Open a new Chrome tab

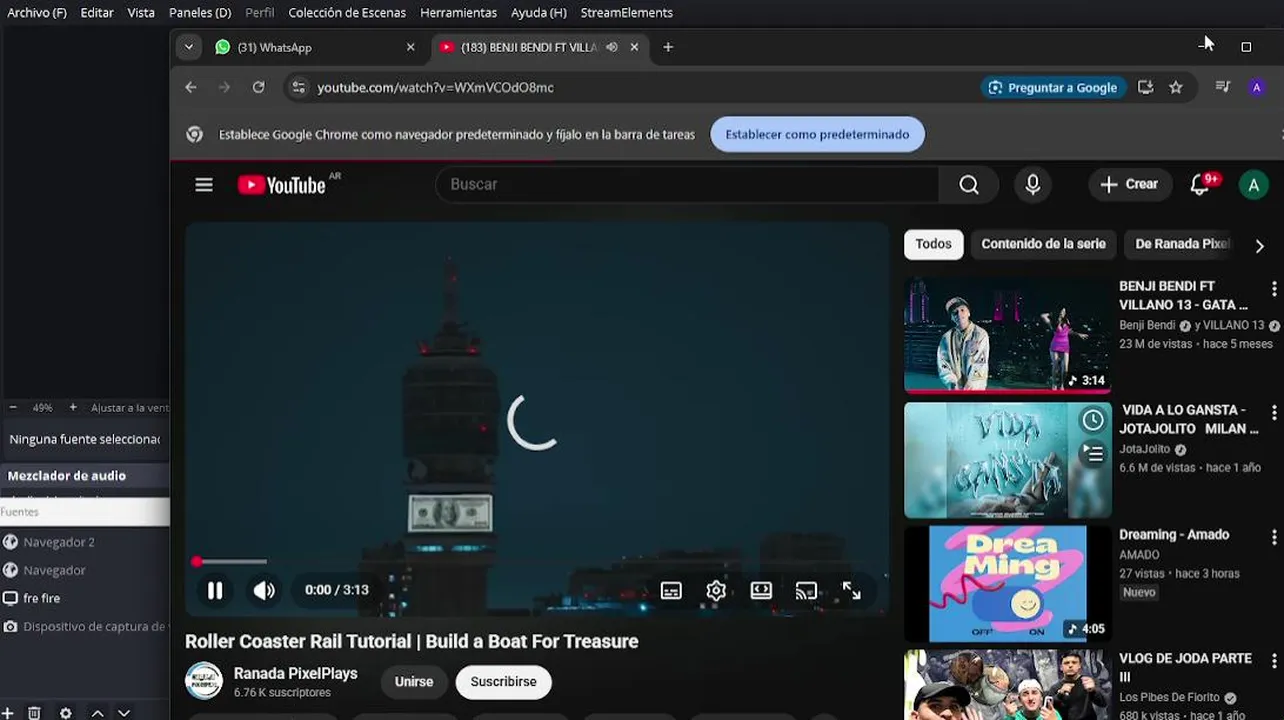click(x=668, y=47)
